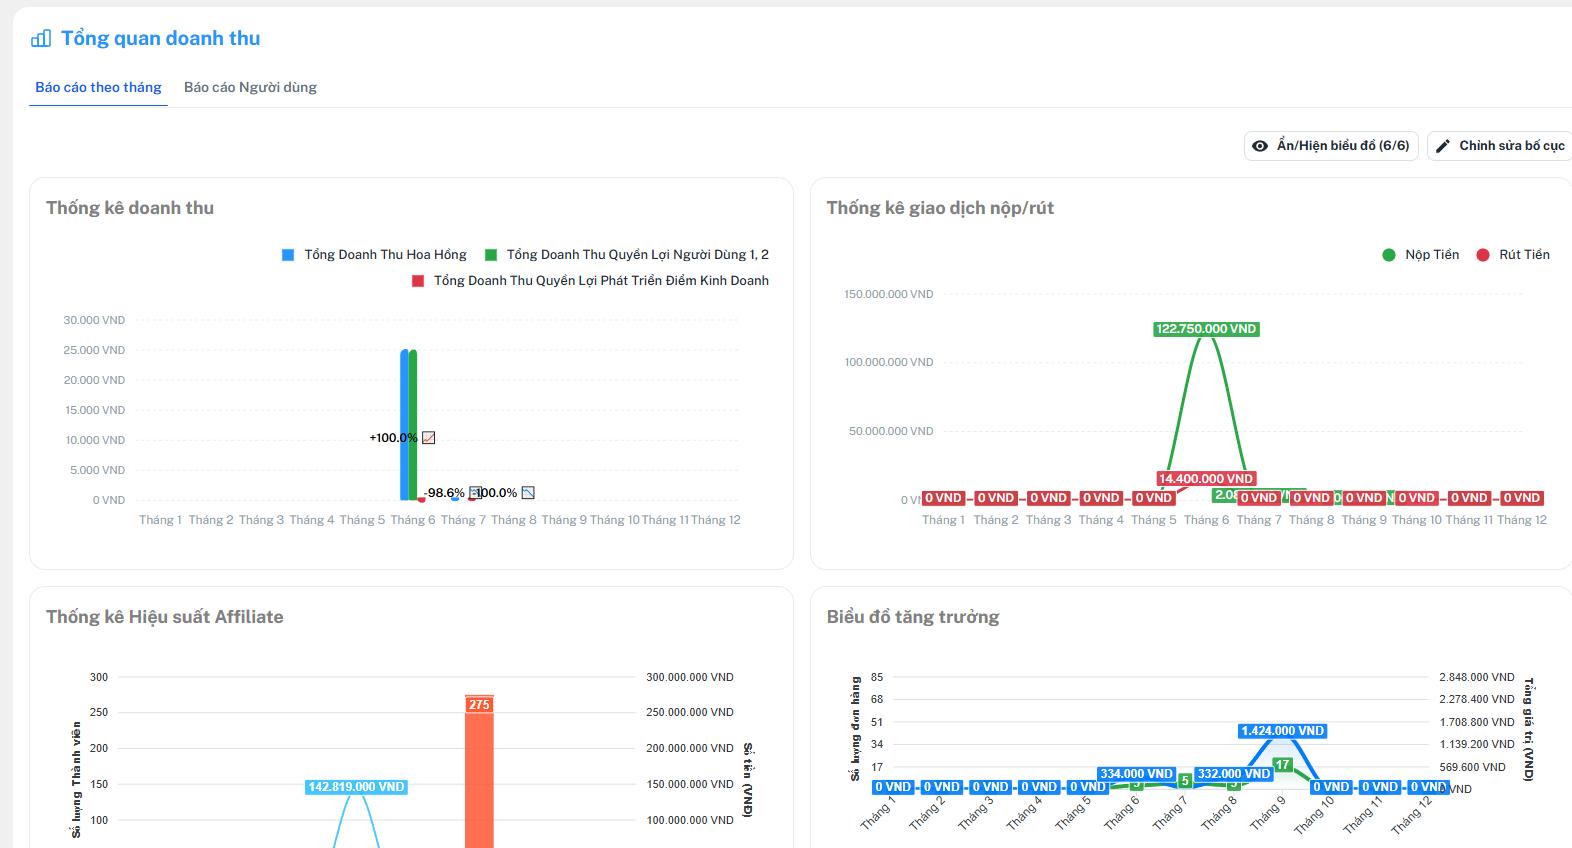Click the eye icon in Ẩn/Hiện biểu đồ
Image resolution: width=1572 pixels, height=848 pixels.
(1260, 146)
